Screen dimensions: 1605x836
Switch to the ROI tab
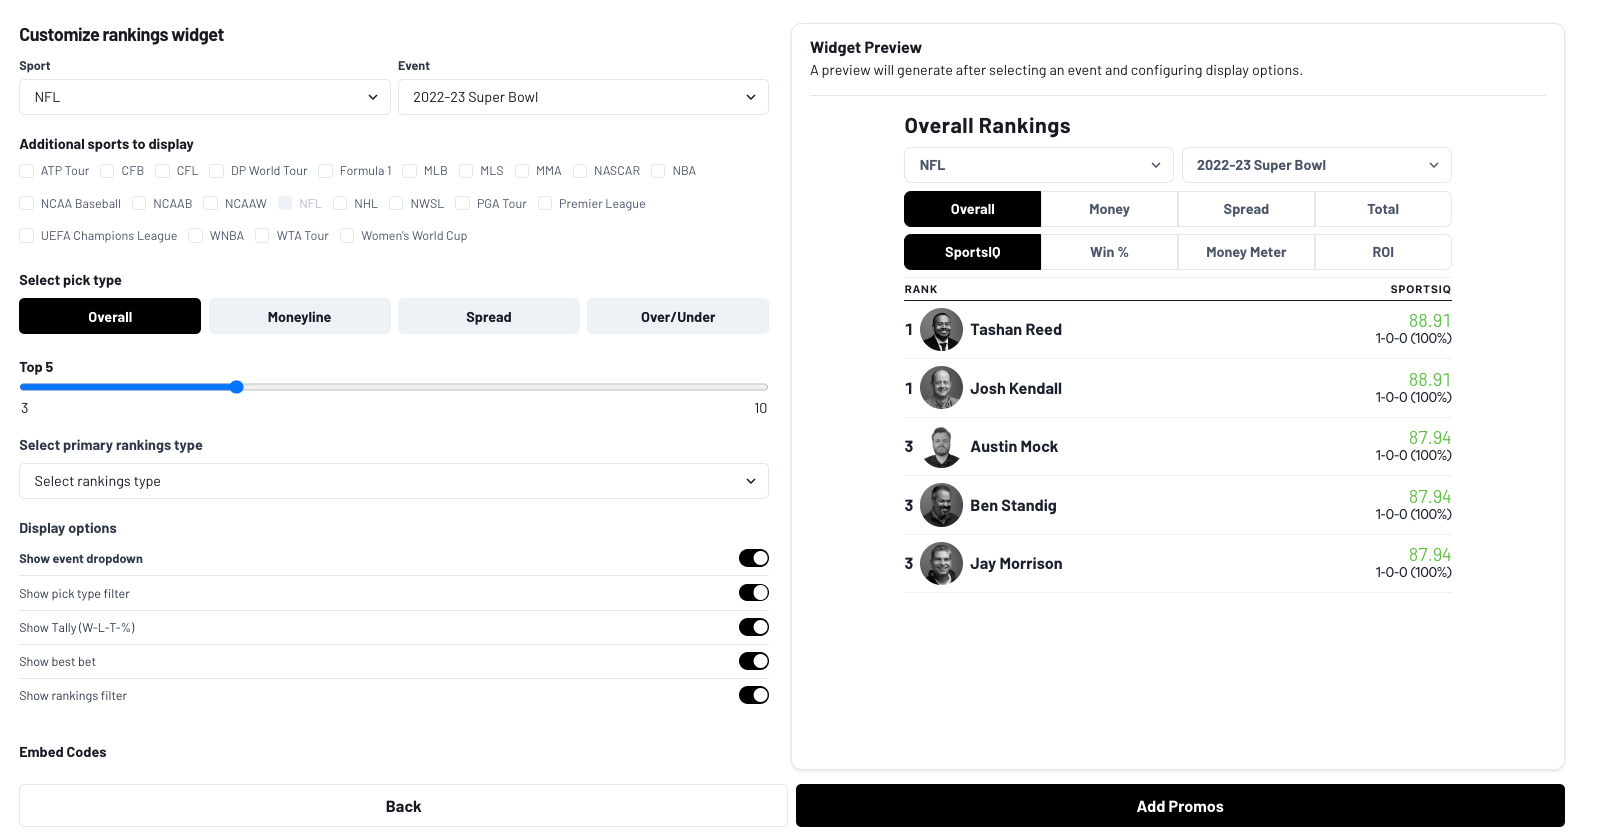pyautogui.click(x=1383, y=252)
